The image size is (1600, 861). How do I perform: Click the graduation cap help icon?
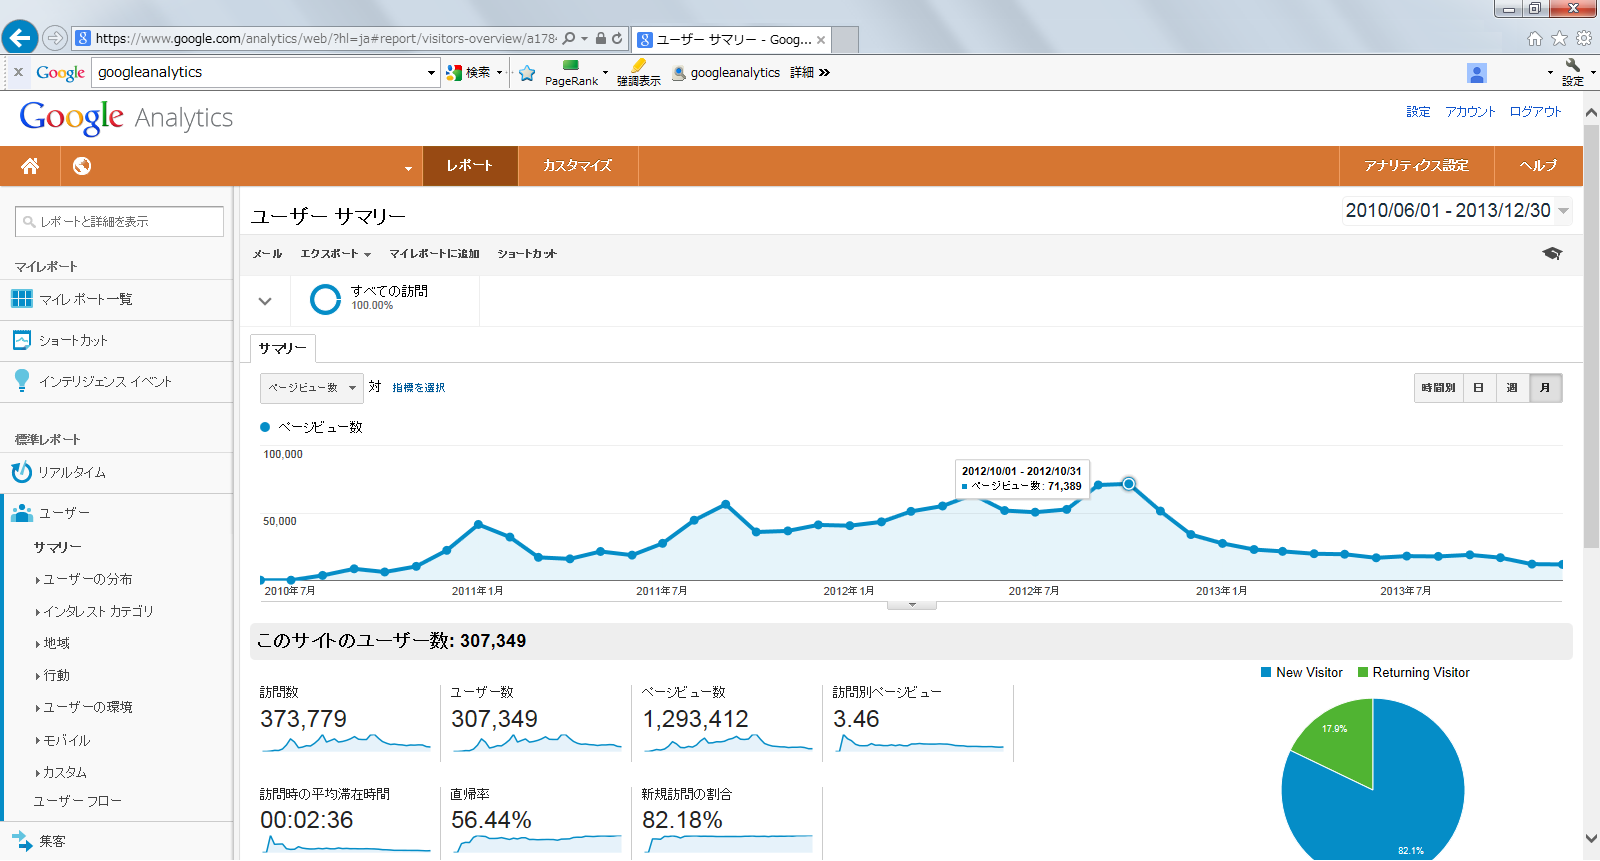click(1552, 254)
